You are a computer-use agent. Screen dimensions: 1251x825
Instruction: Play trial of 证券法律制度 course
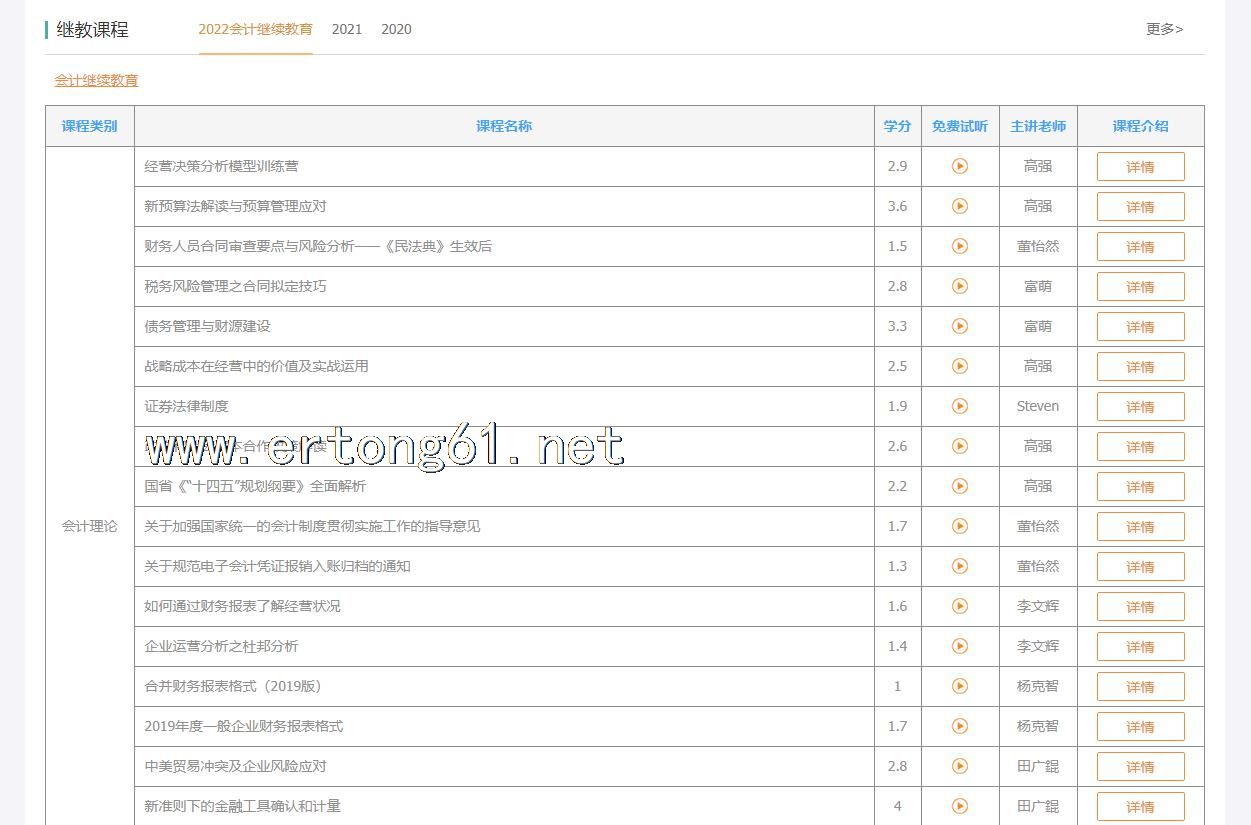pos(959,406)
